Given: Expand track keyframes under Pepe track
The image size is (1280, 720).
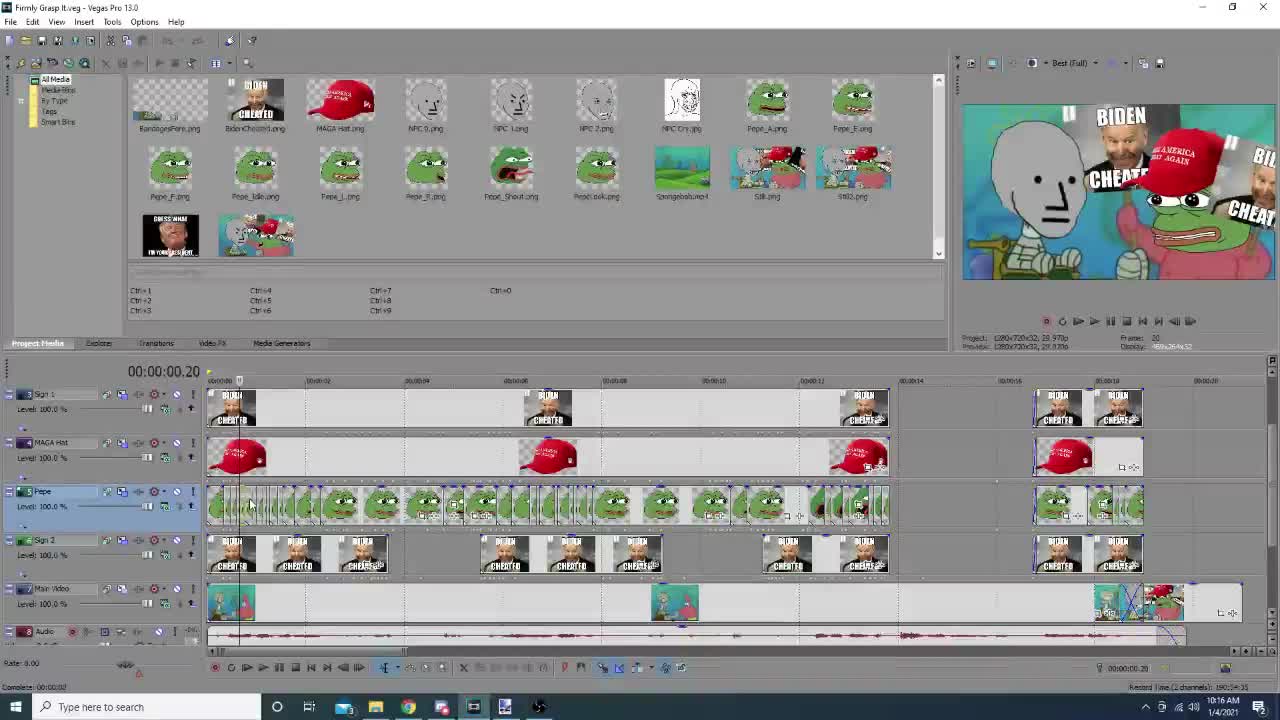Looking at the screenshot, I should click(23, 526).
